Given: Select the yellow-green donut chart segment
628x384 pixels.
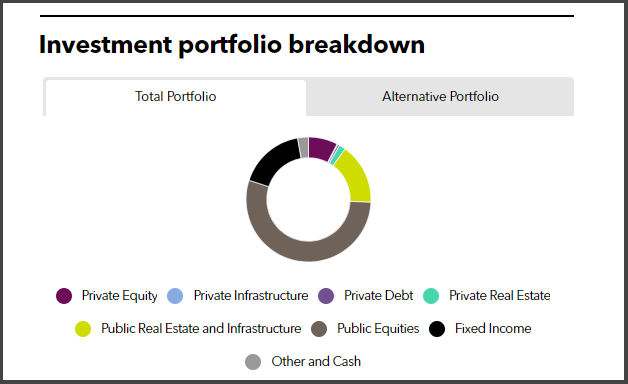Looking at the screenshot, I should [x=356, y=176].
